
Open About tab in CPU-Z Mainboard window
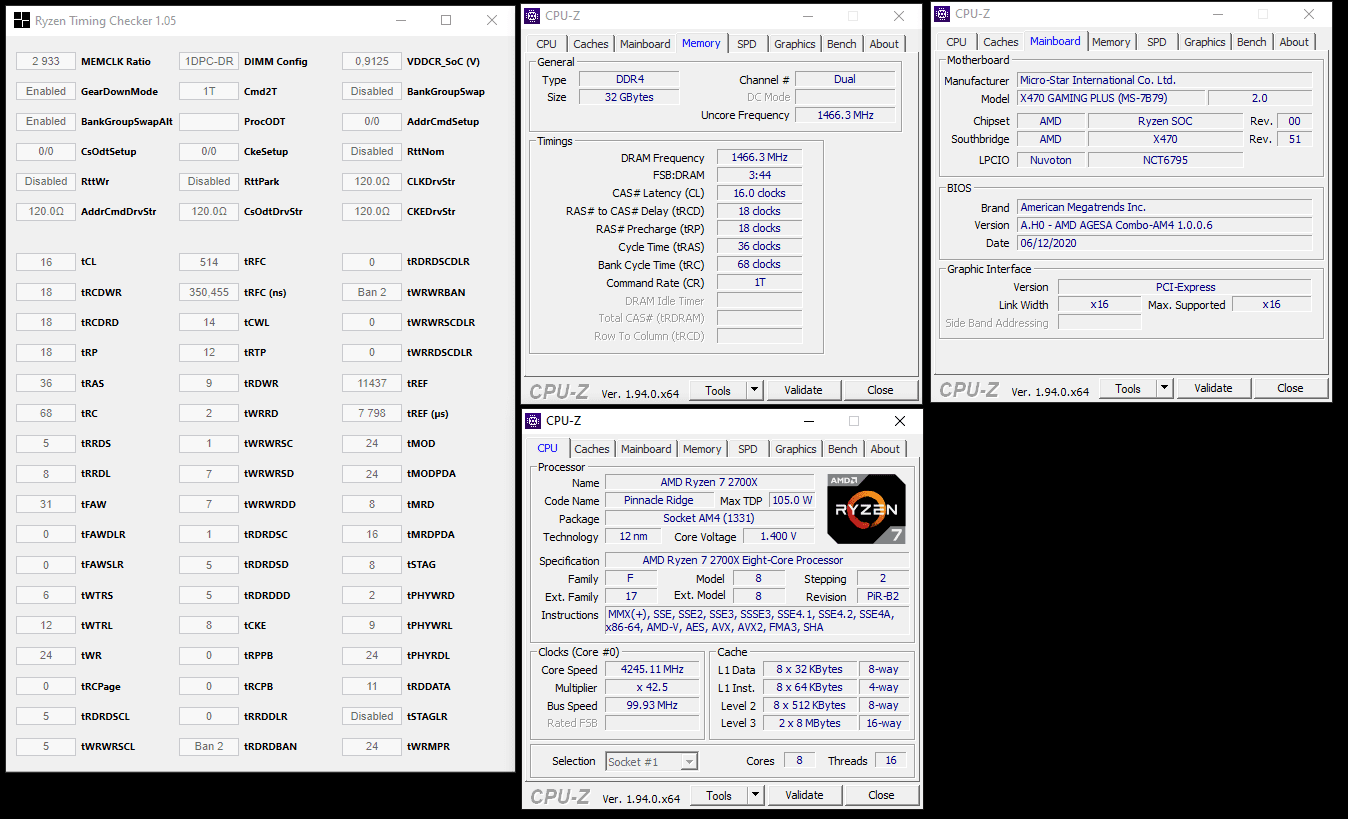[1294, 42]
